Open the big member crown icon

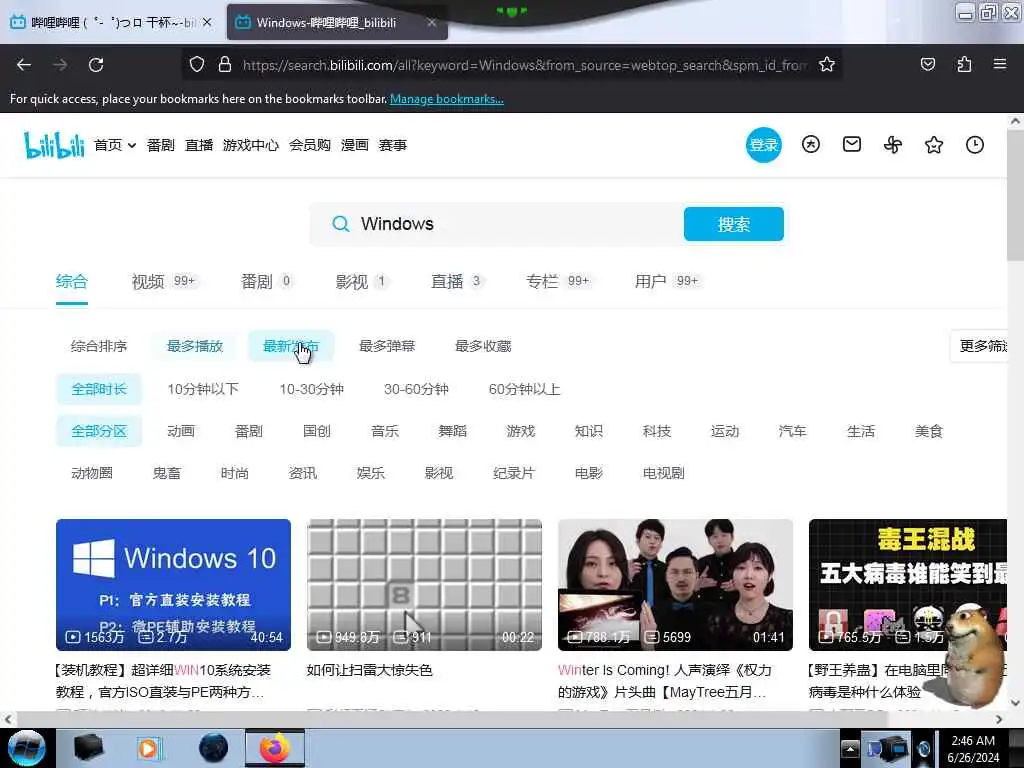[x=810, y=144]
